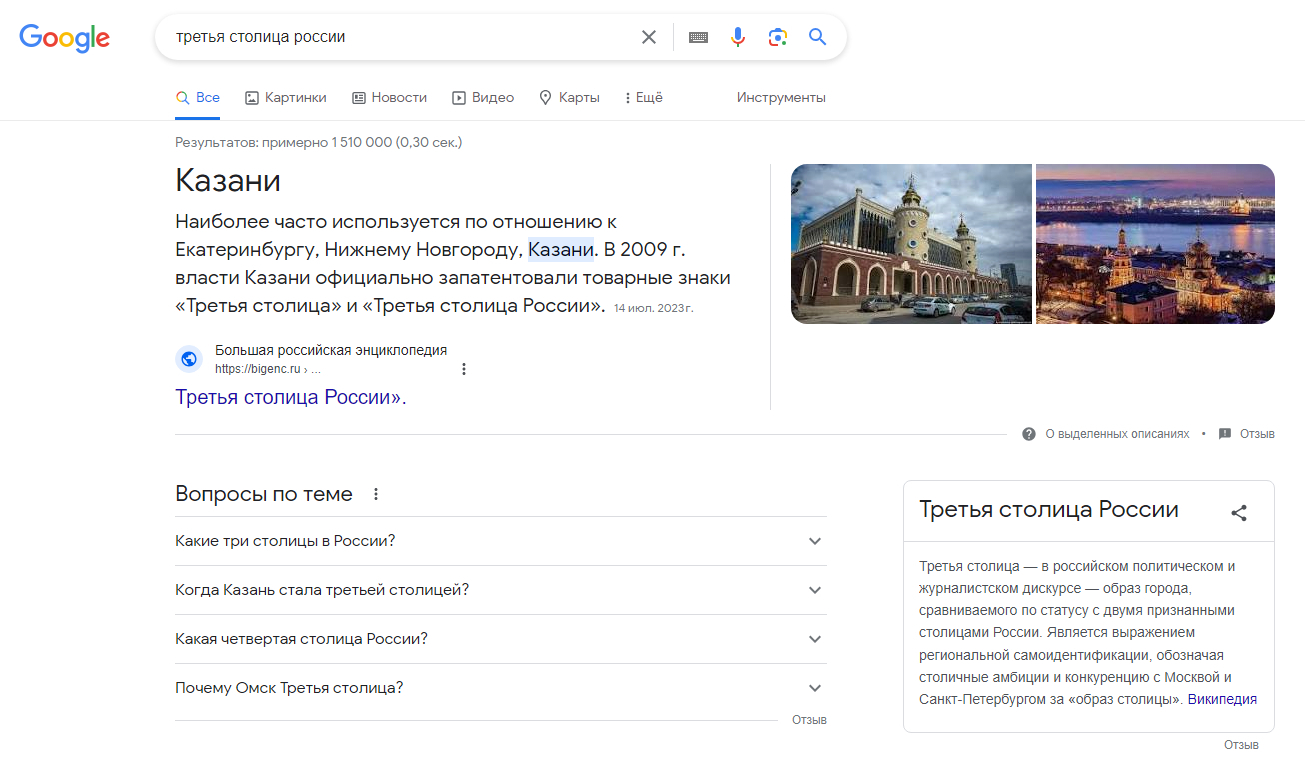Open the 'Третья столица России' result link

[290, 397]
